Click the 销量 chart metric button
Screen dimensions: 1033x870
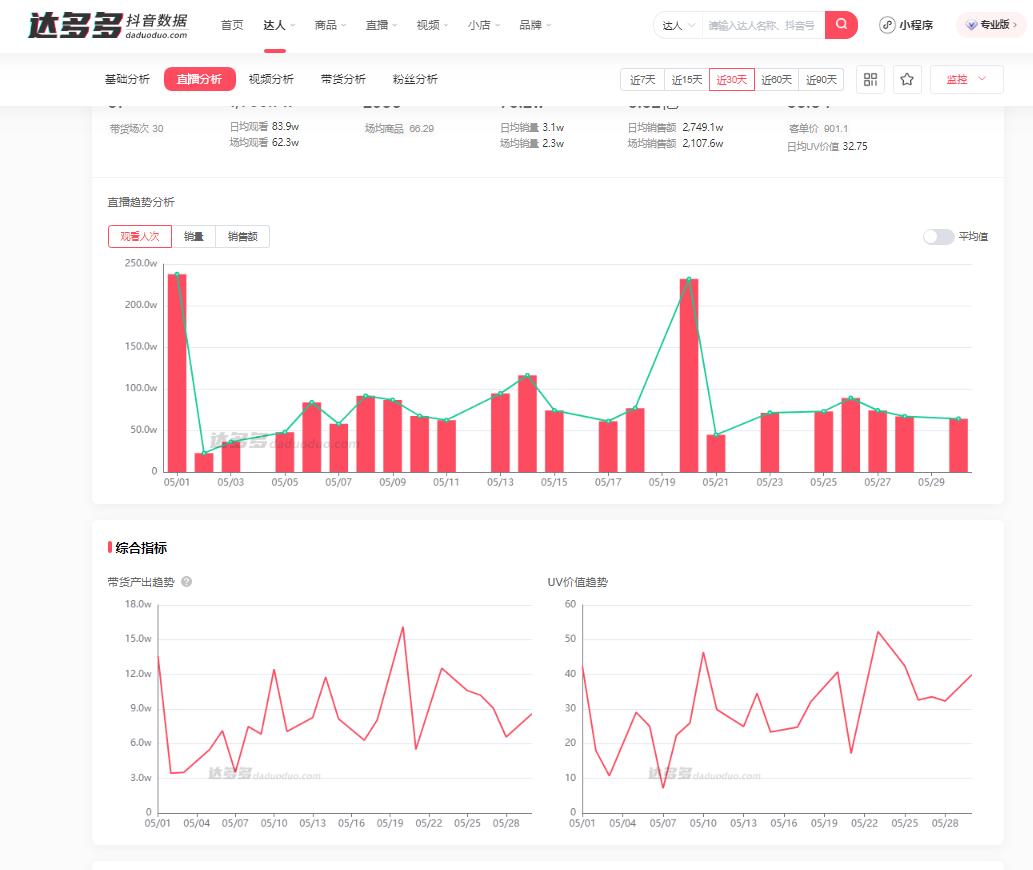(x=194, y=236)
